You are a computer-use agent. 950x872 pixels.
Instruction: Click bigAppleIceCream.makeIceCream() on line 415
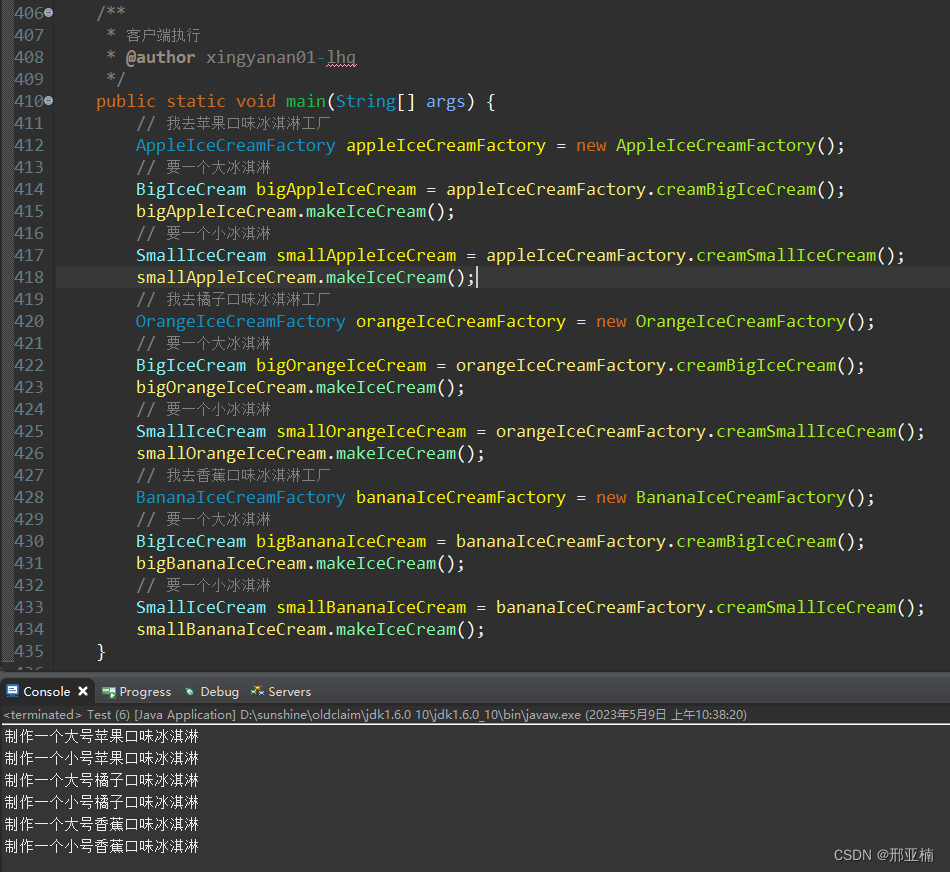295,211
